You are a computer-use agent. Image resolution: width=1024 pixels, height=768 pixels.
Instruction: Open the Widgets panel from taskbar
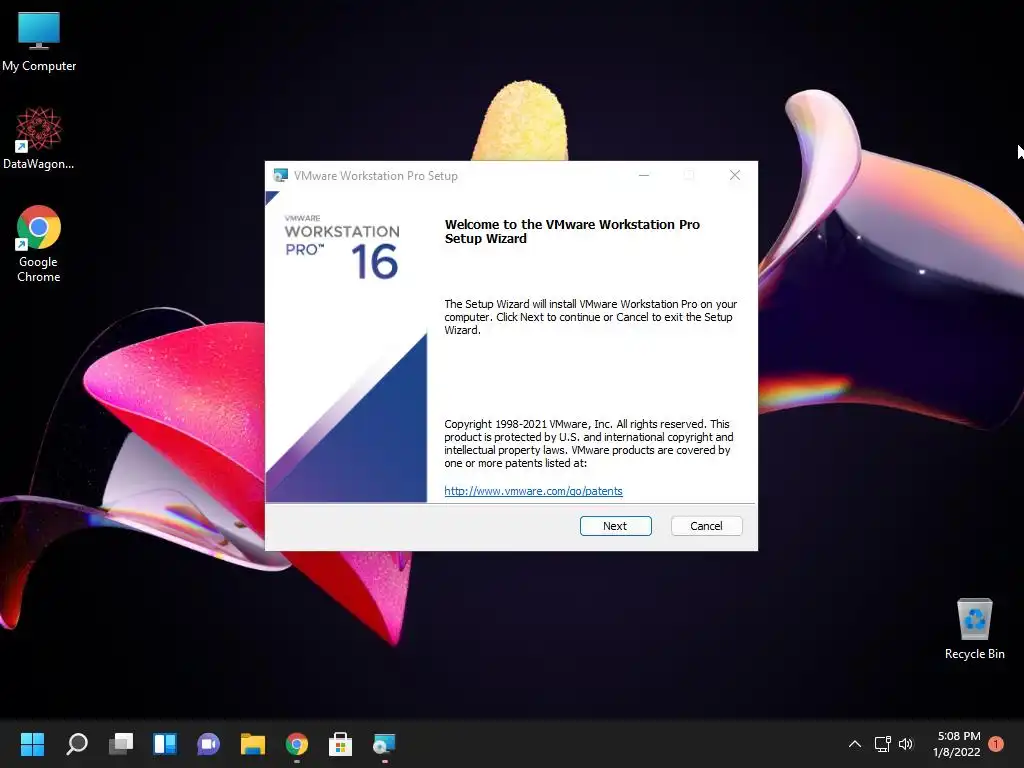[x=165, y=744]
